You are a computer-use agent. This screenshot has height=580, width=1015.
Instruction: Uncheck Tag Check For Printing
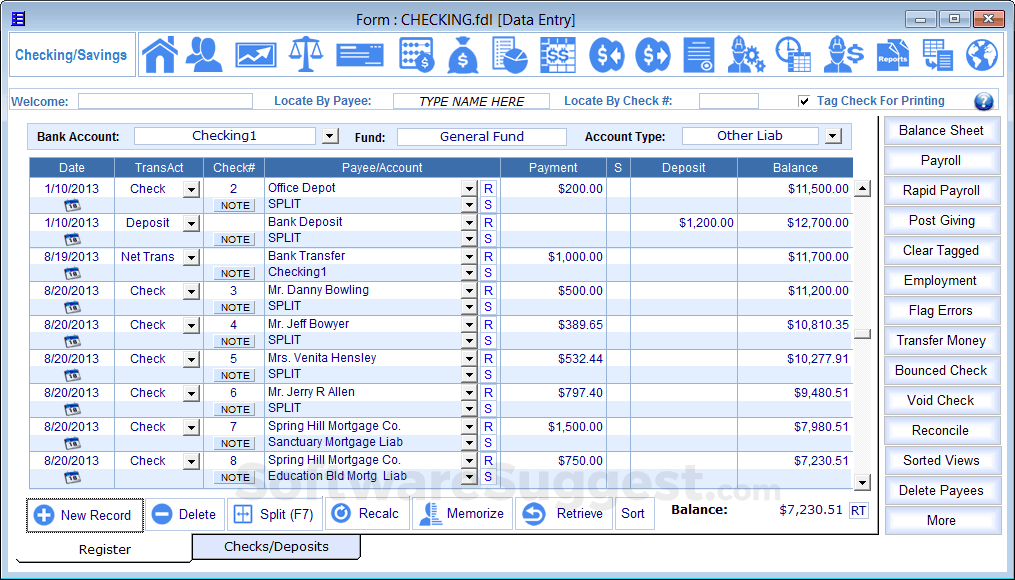click(x=804, y=100)
